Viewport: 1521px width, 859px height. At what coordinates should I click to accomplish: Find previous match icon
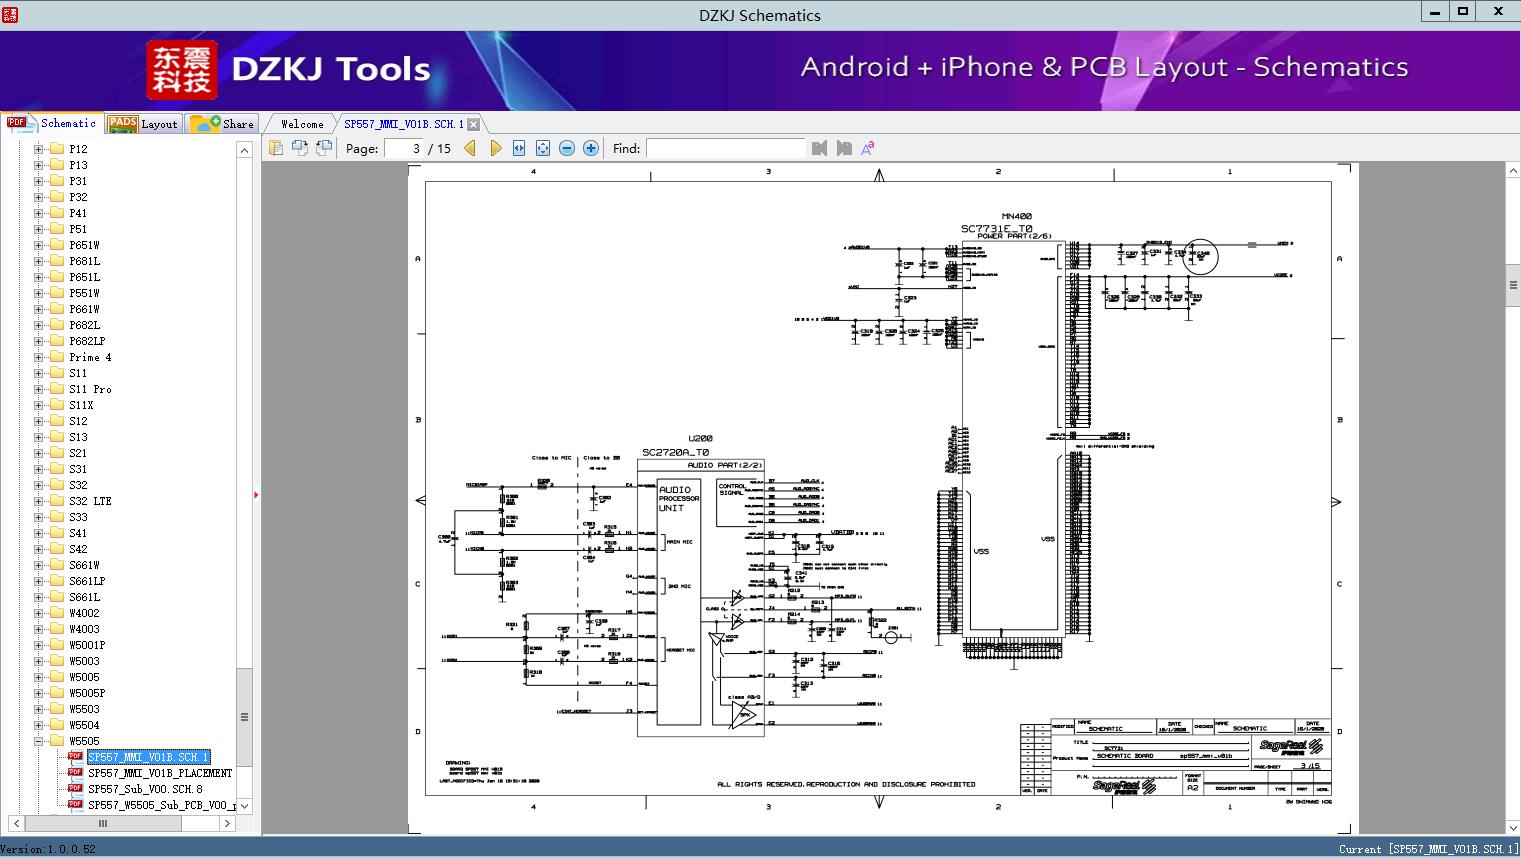820,148
